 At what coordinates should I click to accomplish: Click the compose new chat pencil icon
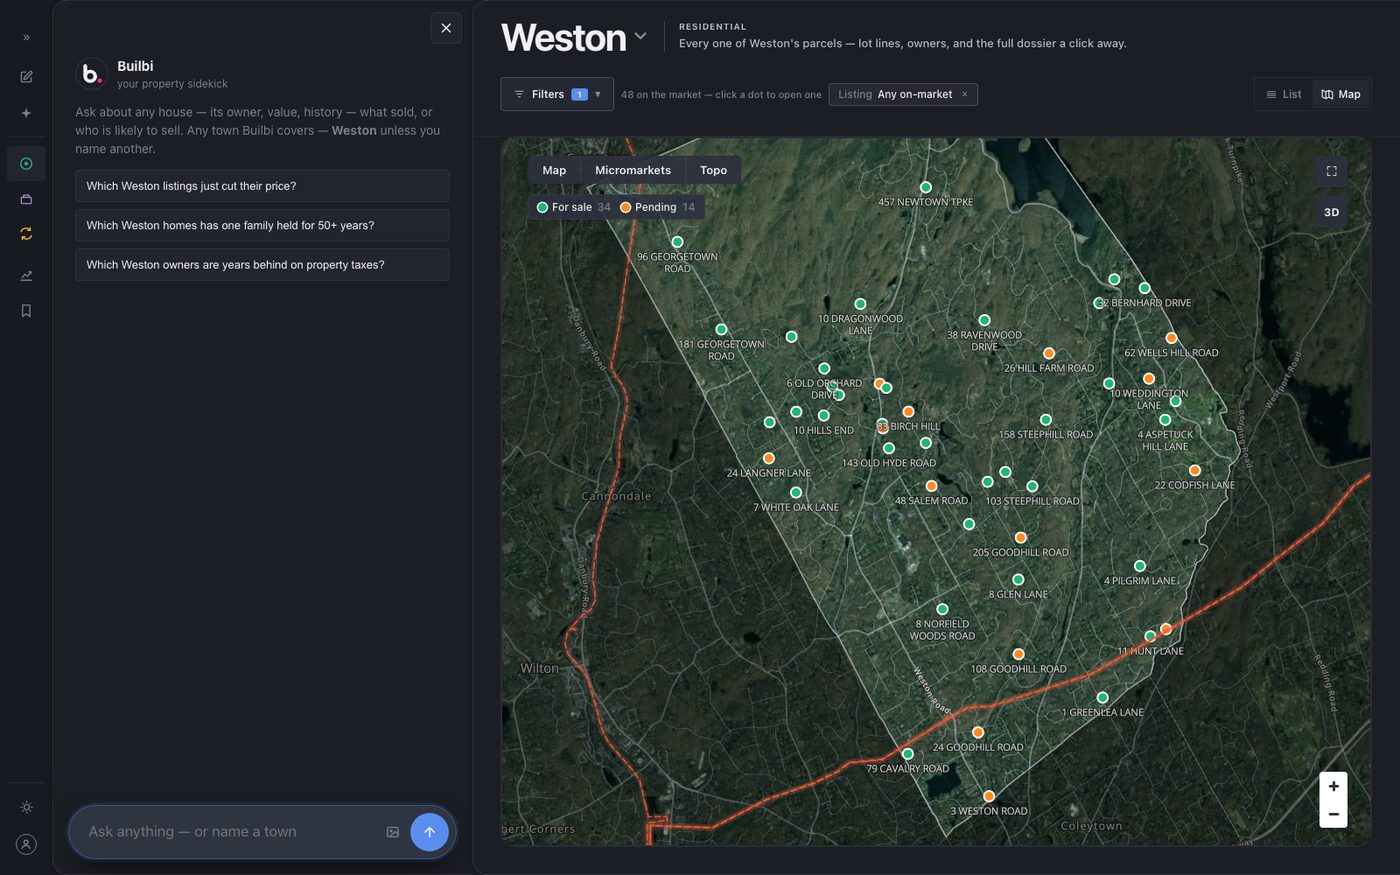click(26, 77)
